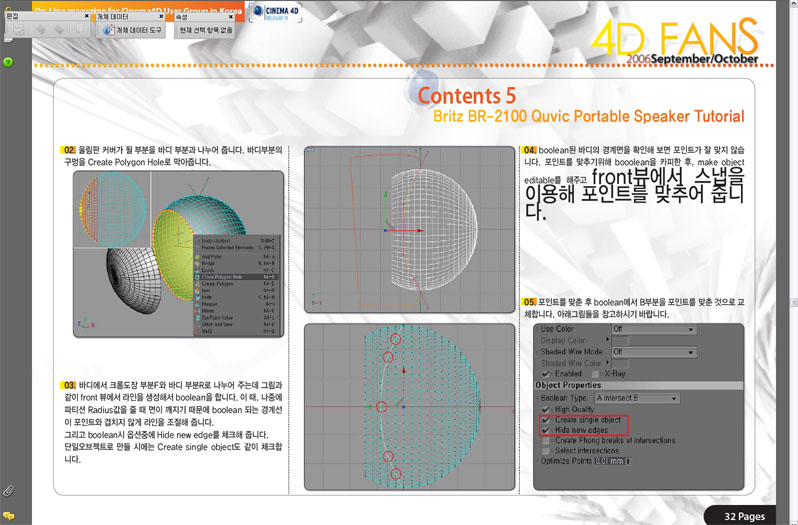Click the cyan point mesh sphere image

tap(410, 407)
